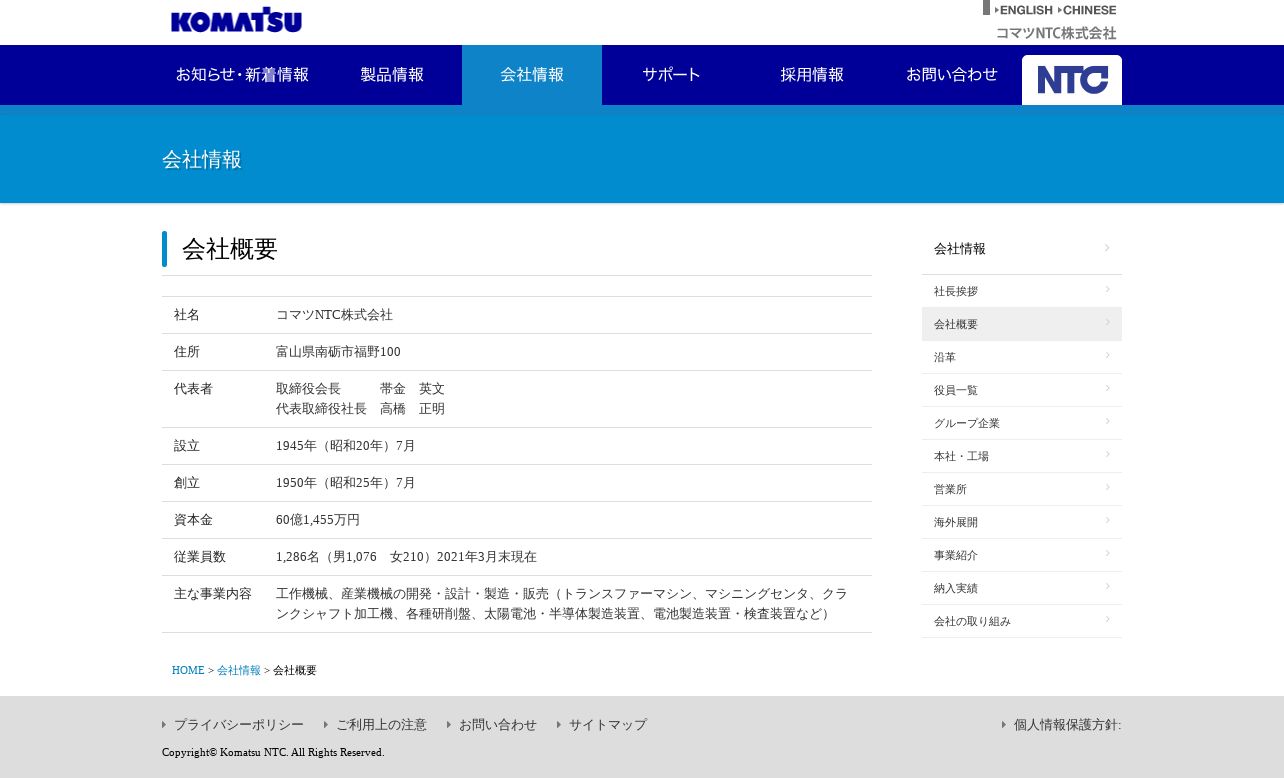Click the KOMATSU logo
The height and width of the screenshot is (778, 1284).
pyautogui.click(x=236, y=20)
